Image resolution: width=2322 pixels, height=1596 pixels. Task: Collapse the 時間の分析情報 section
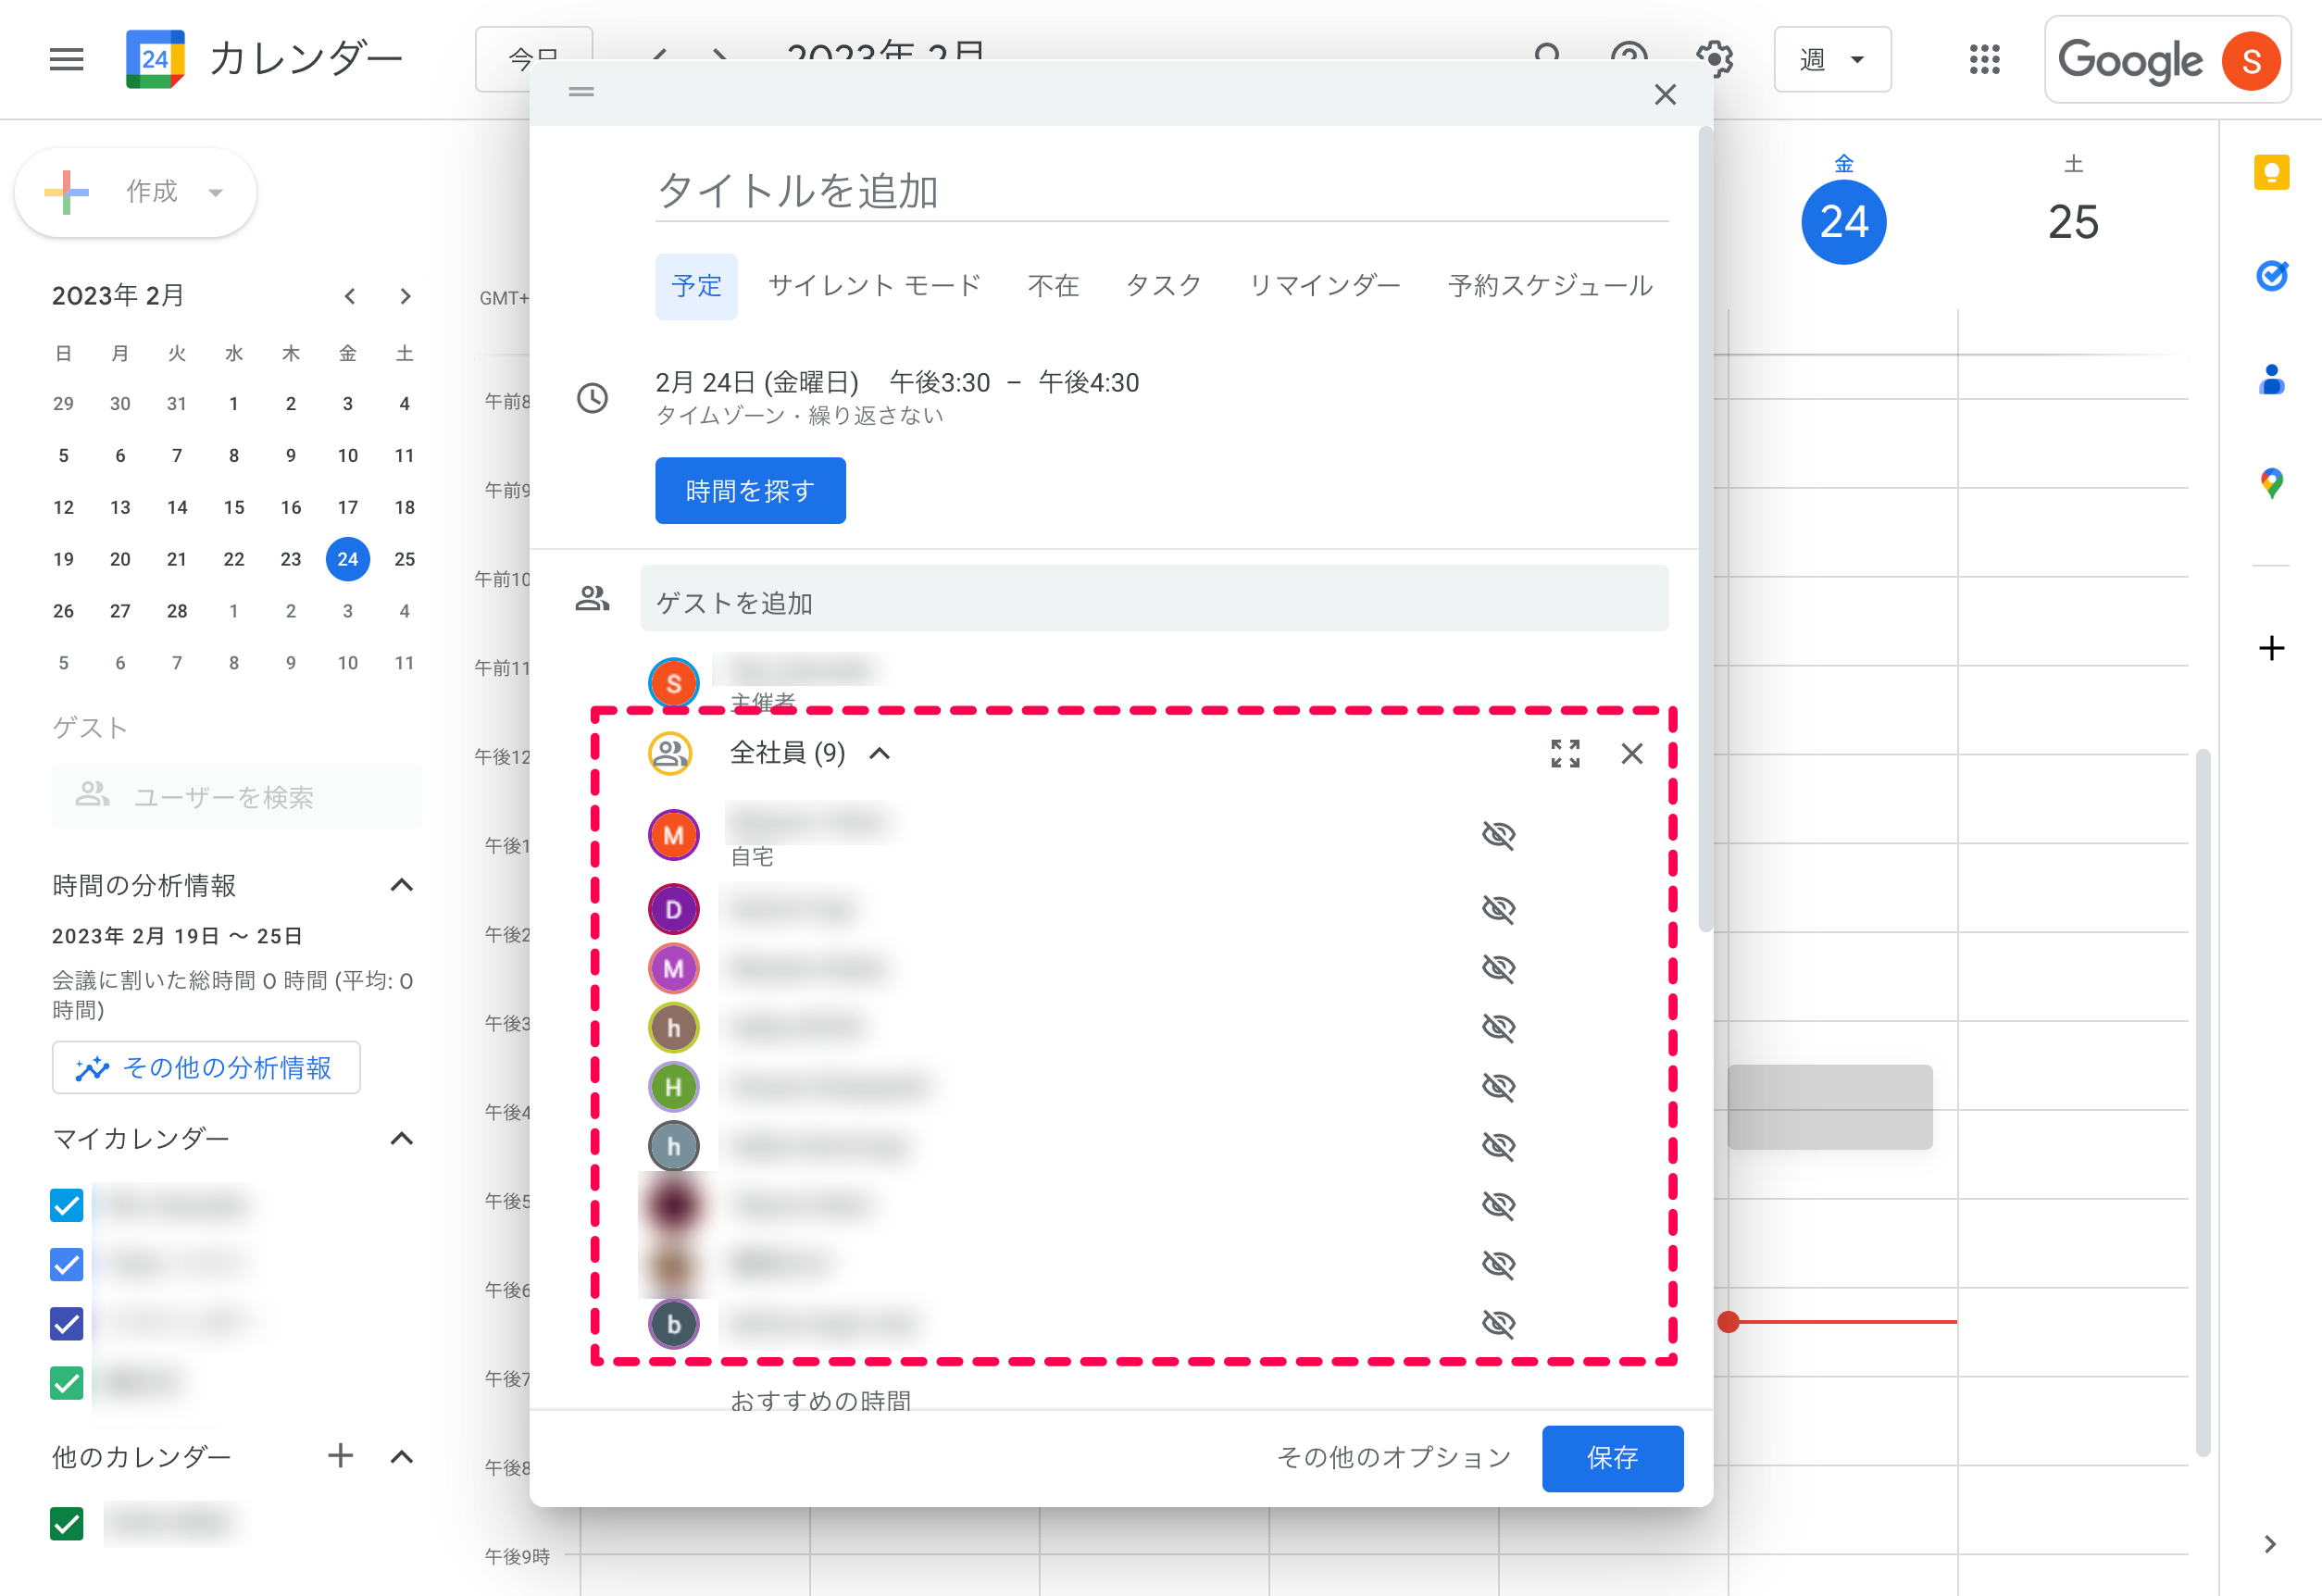[401, 885]
